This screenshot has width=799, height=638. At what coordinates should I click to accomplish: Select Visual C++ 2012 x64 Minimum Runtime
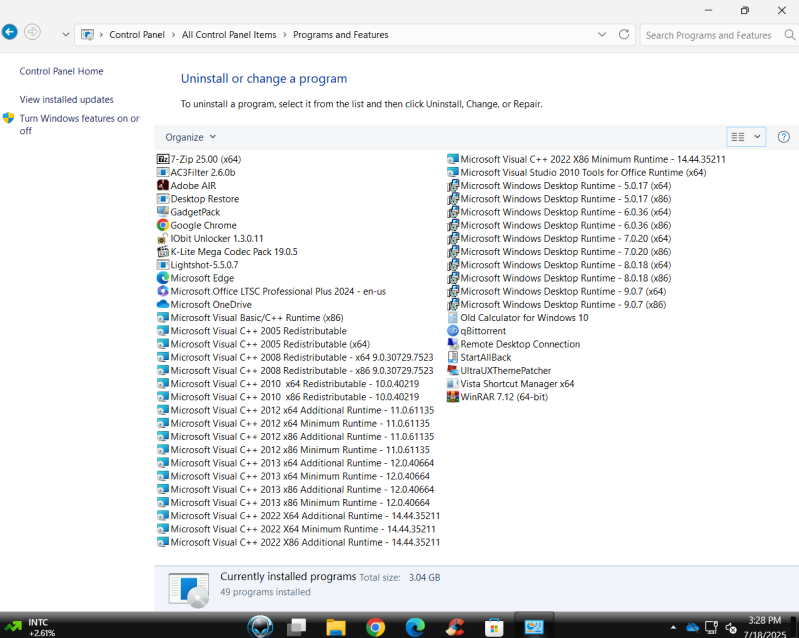click(294, 423)
